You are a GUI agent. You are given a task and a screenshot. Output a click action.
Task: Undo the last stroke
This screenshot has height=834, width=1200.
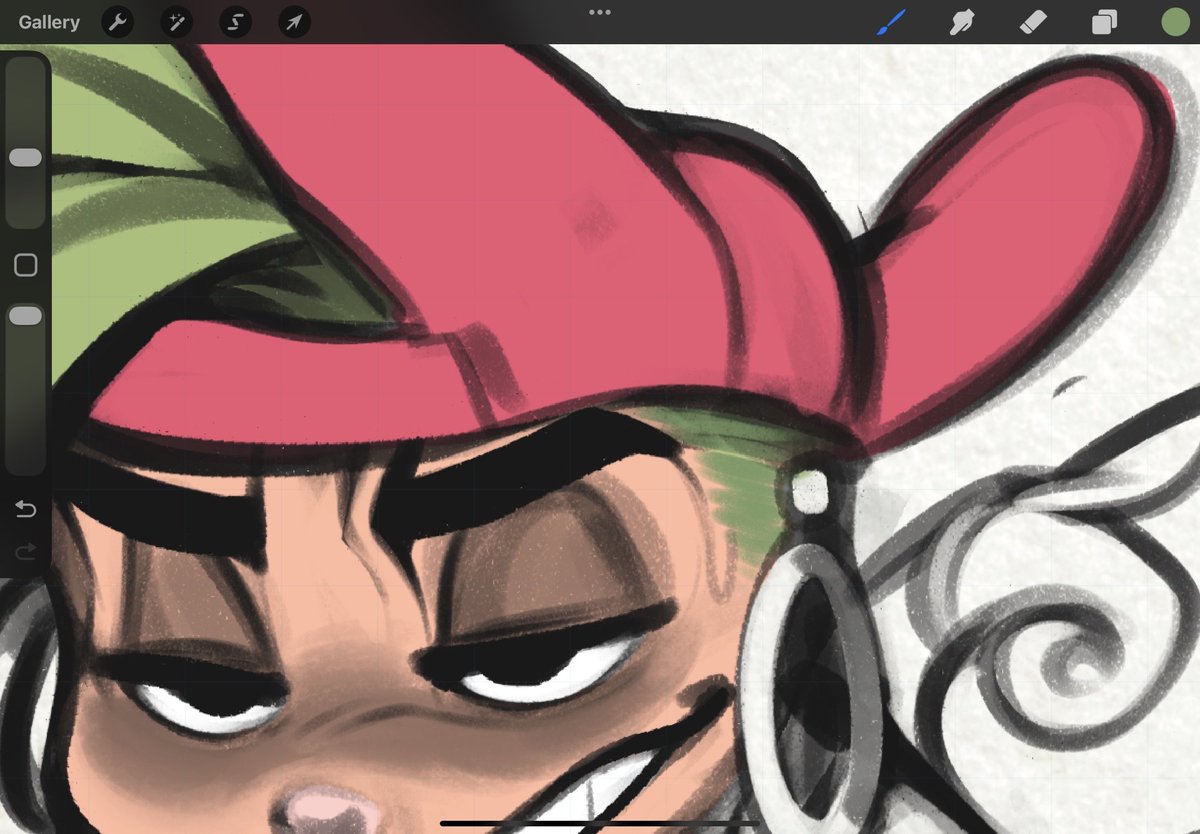[26, 510]
